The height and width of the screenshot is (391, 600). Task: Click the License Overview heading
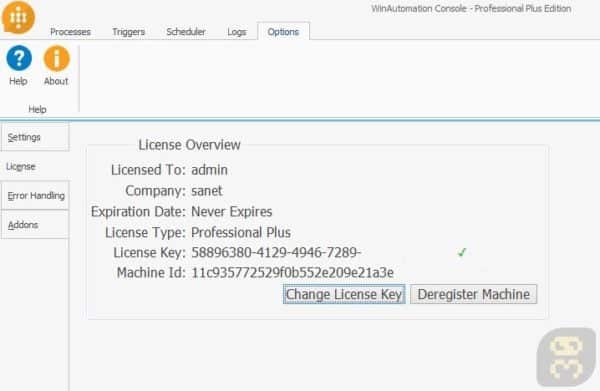click(189, 145)
